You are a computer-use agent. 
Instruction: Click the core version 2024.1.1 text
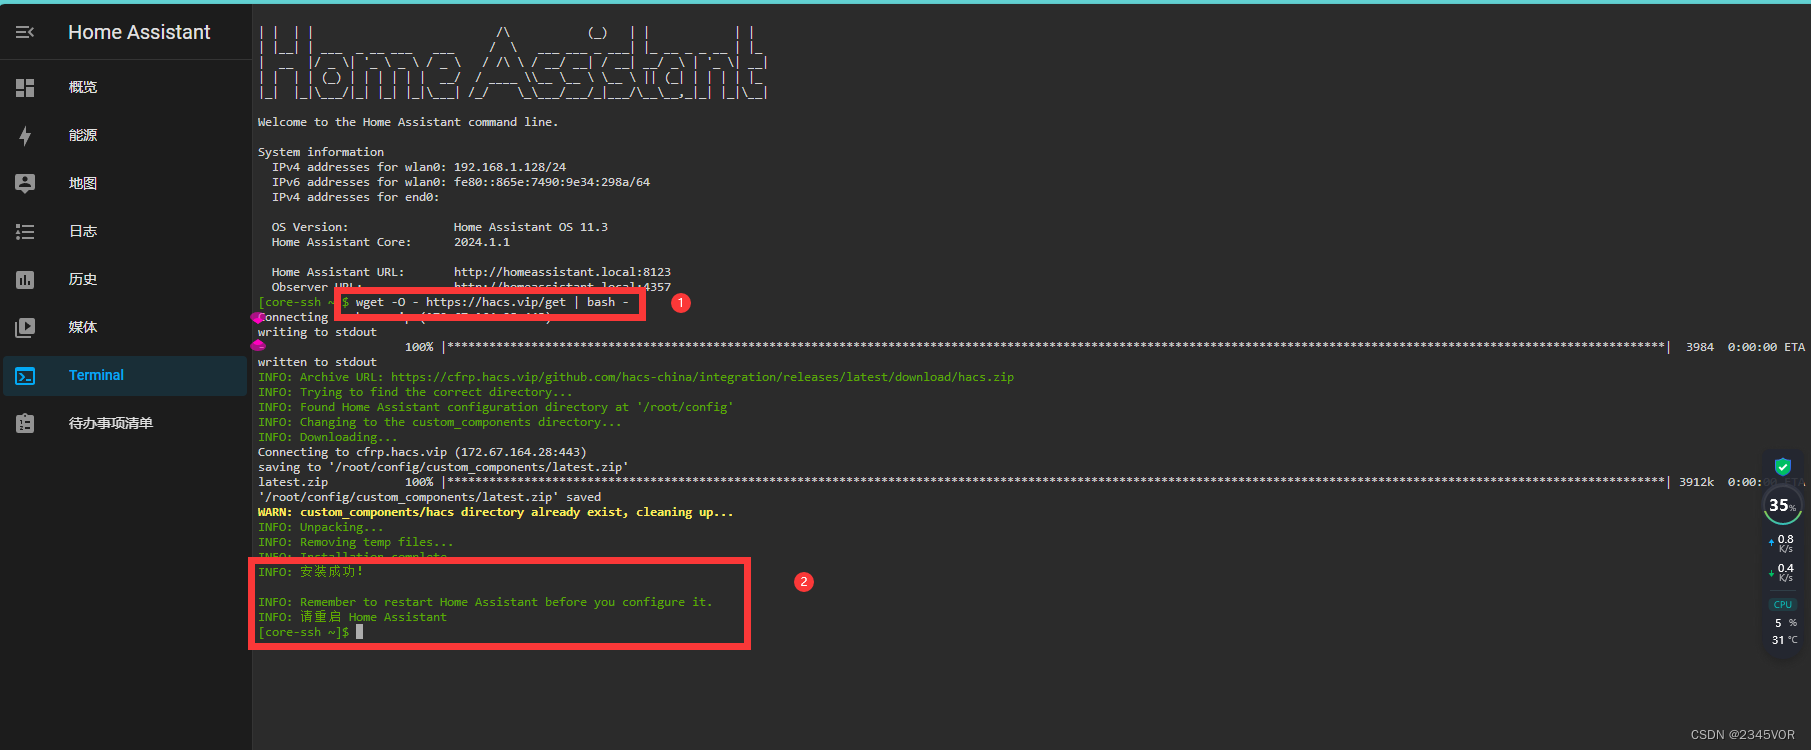click(482, 242)
